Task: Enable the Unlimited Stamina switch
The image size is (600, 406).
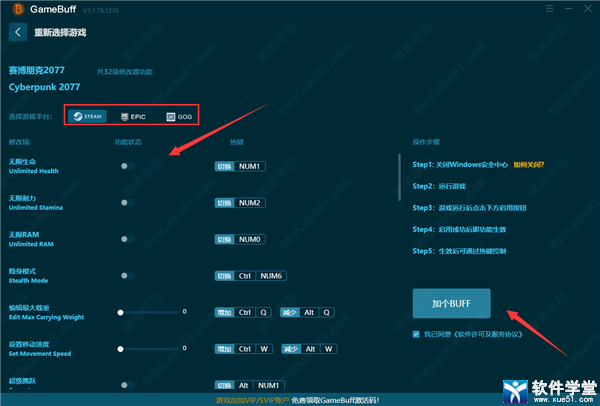Action: 127,202
